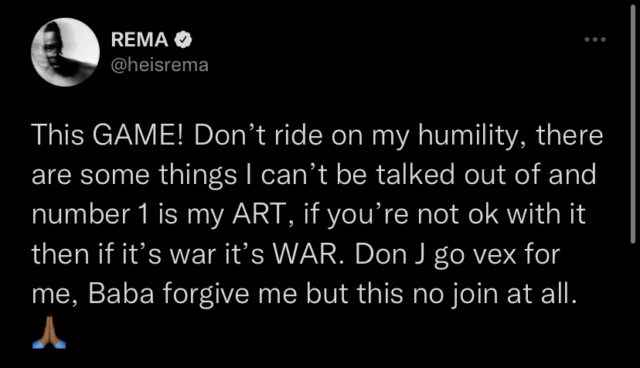Click the @heisrema handle

pyautogui.click(x=160, y=65)
